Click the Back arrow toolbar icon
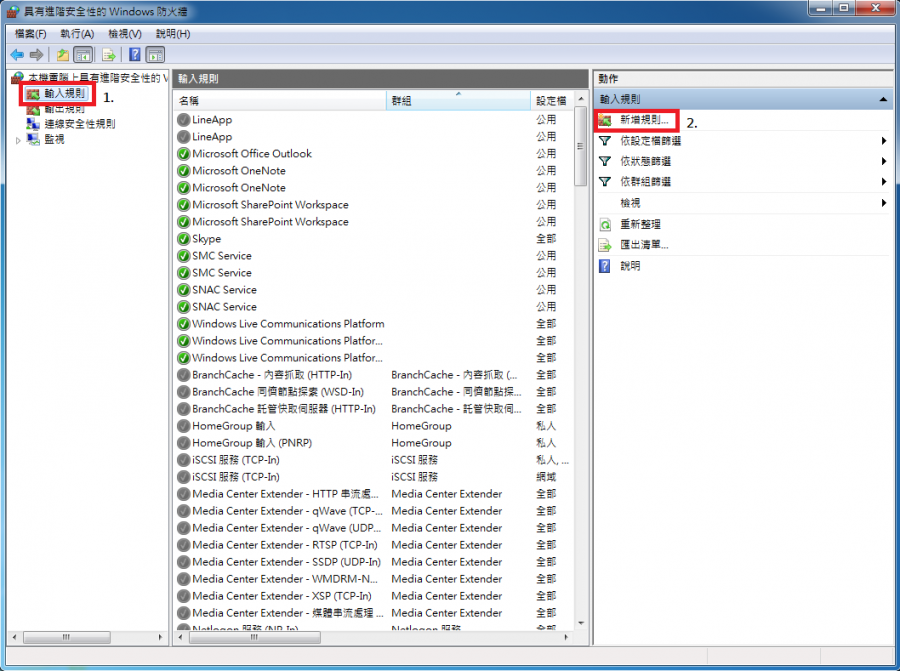900x671 pixels. point(17,54)
